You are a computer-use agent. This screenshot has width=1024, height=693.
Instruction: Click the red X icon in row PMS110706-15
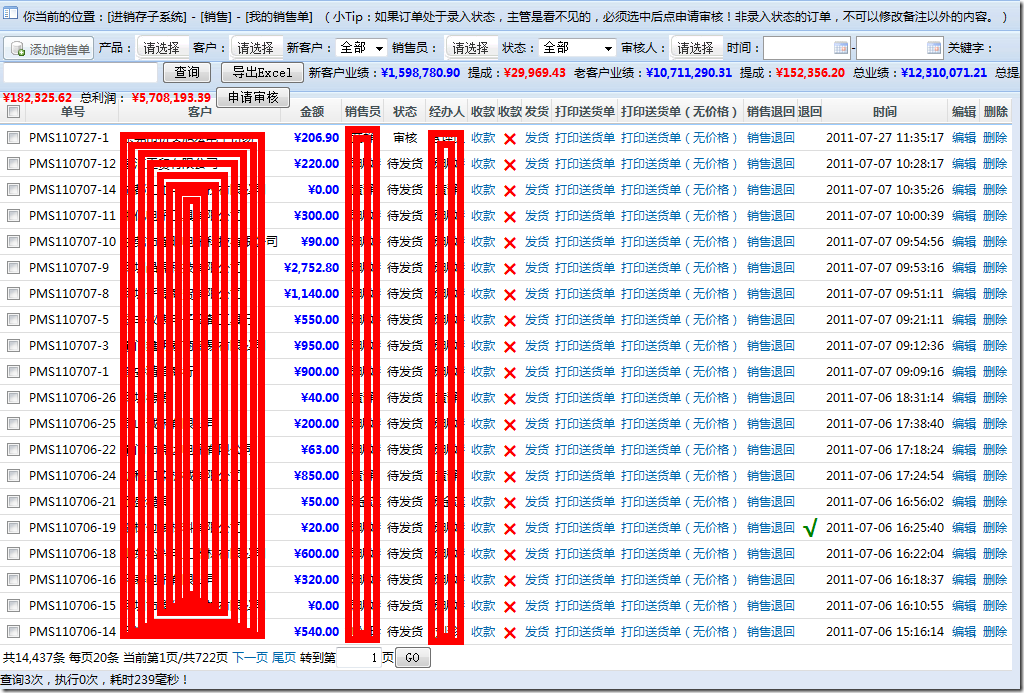(x=510, y=606)
